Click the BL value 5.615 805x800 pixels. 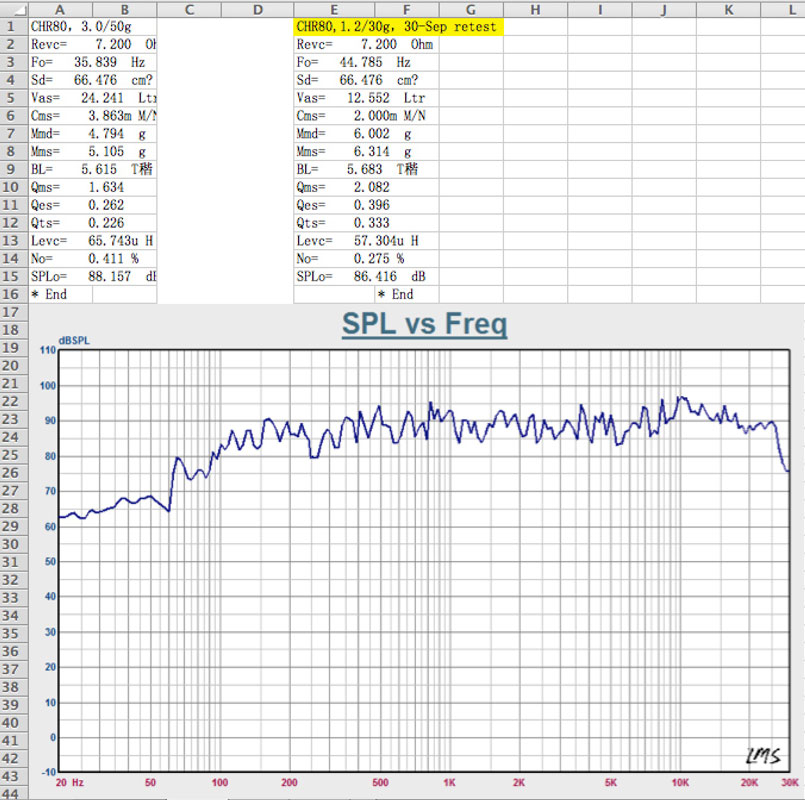pos(99,169)
